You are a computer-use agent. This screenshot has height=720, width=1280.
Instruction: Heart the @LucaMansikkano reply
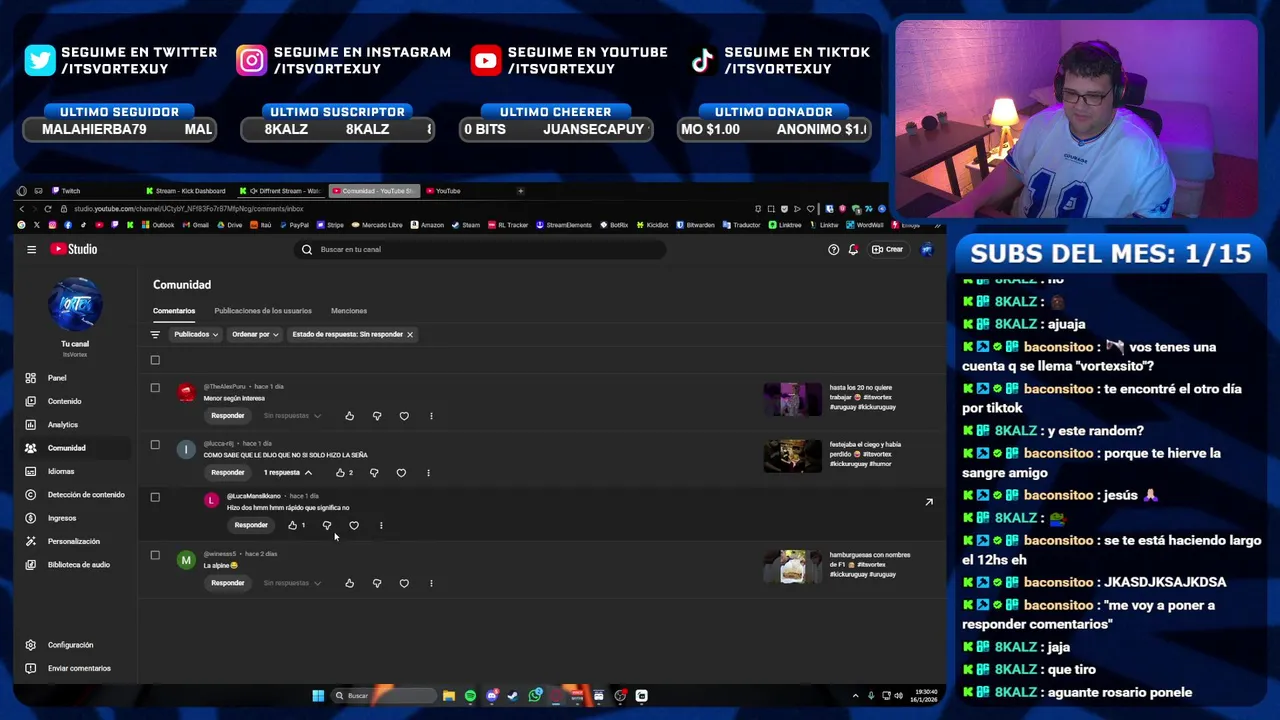coord(353,525)
